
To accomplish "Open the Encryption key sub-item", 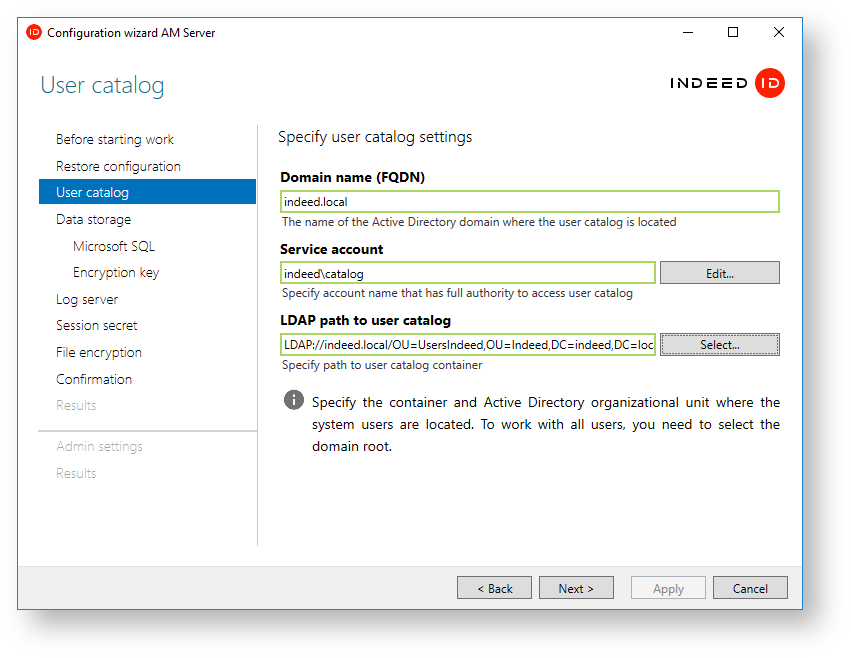I will (x=116, y=272).
